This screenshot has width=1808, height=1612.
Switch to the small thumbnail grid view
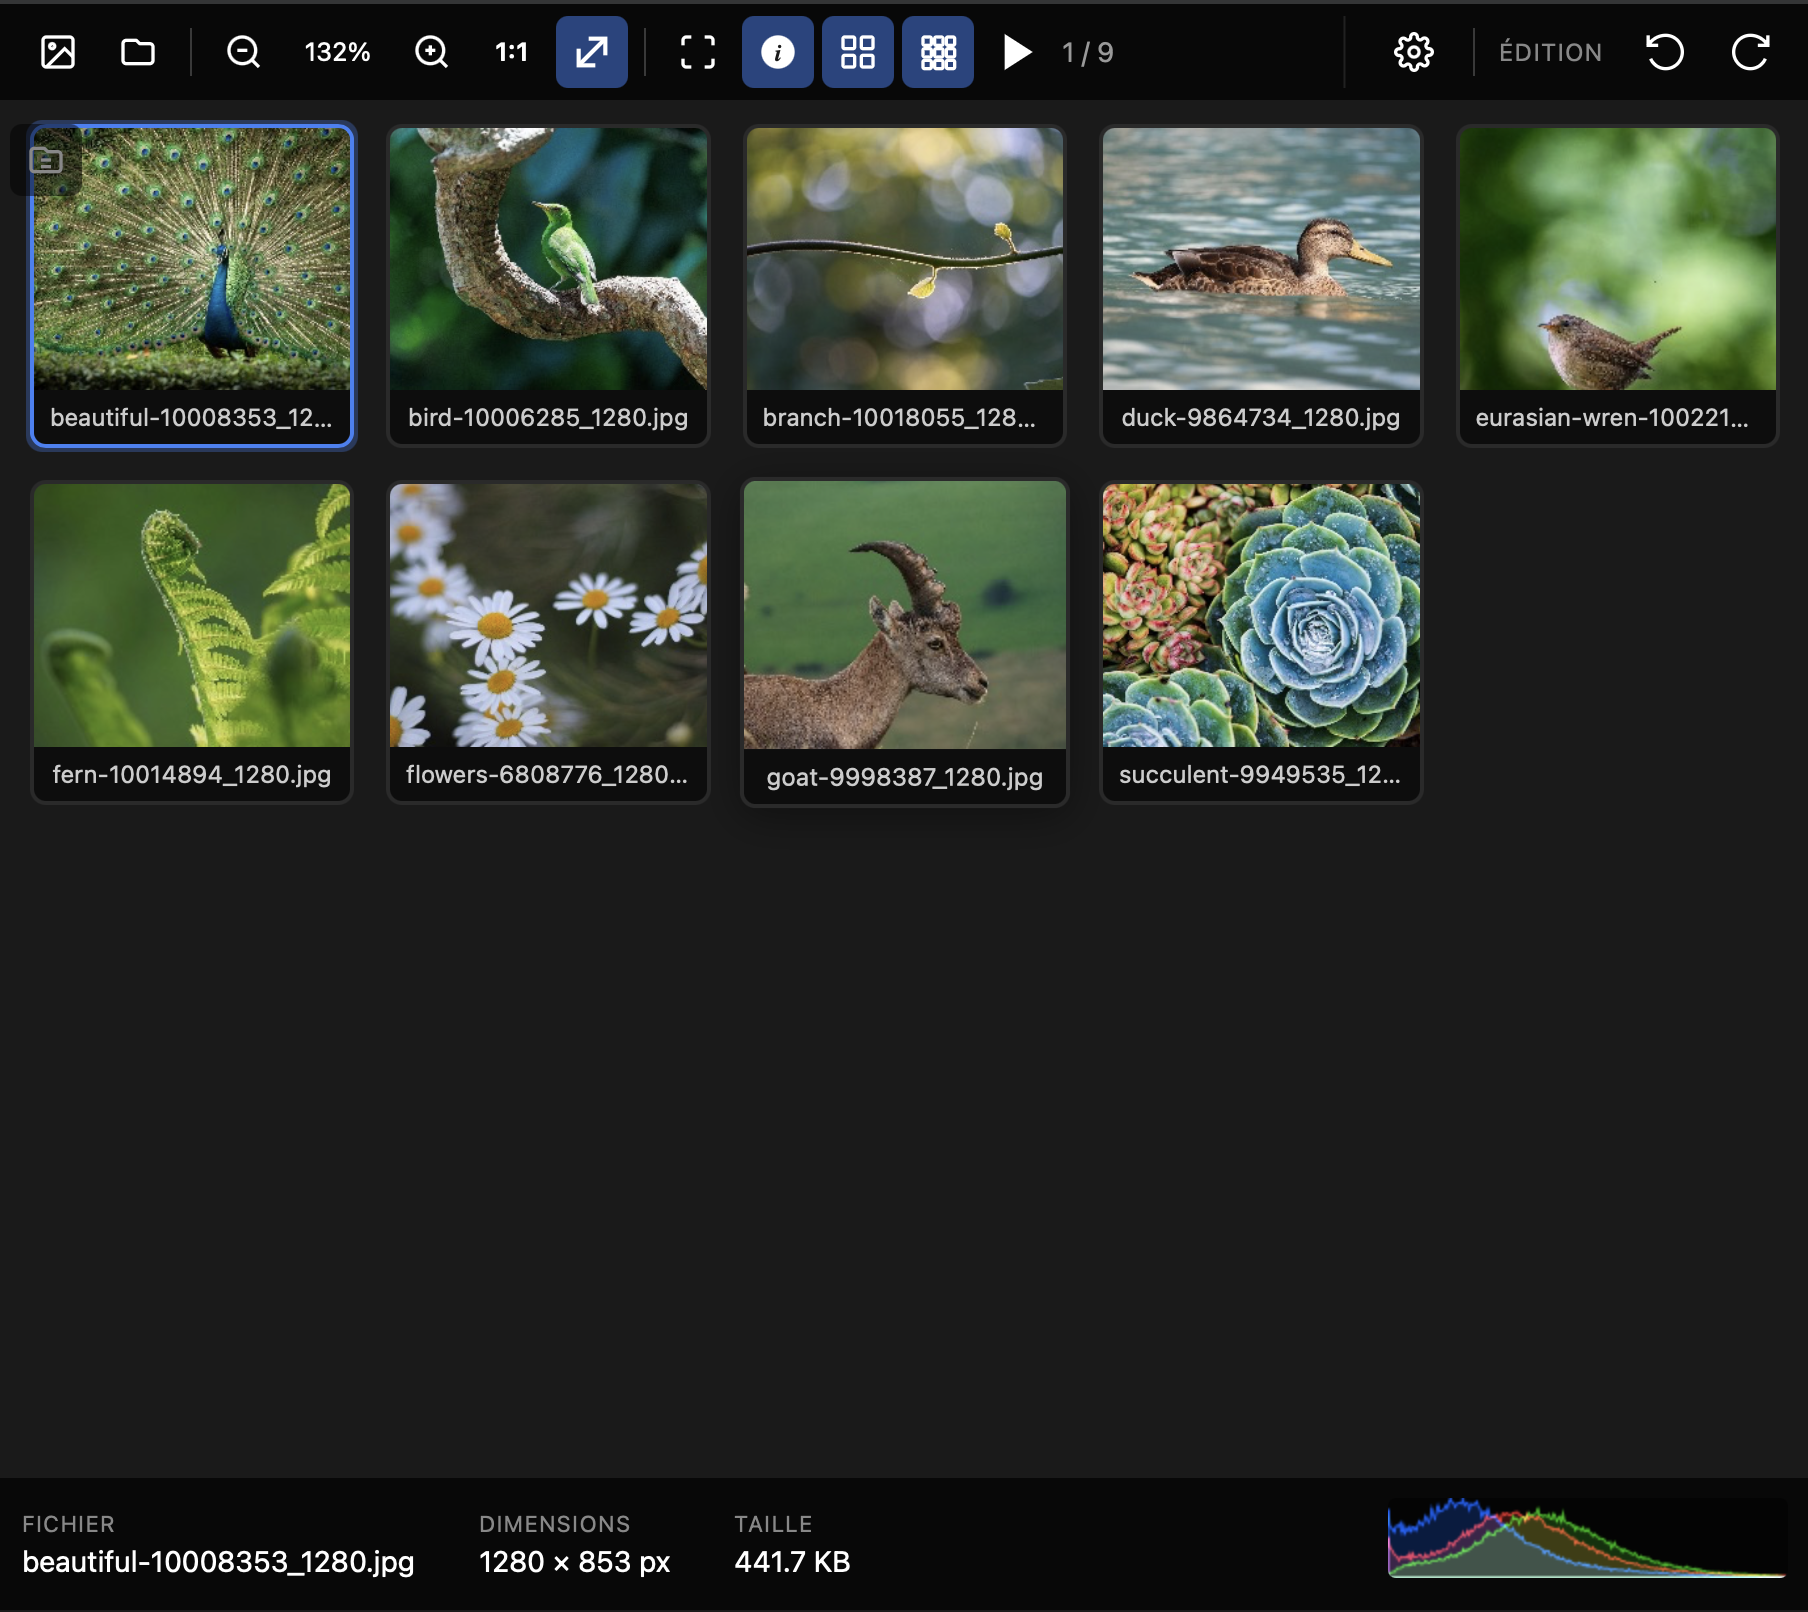[x=937, y=52]
